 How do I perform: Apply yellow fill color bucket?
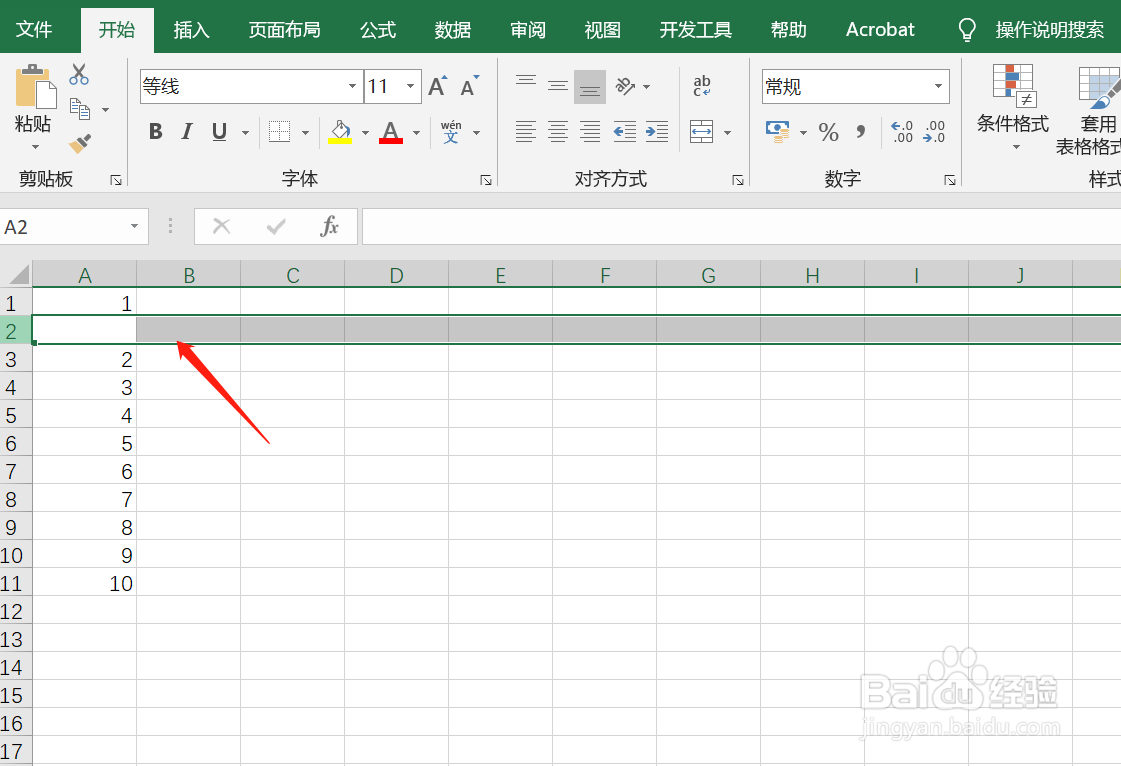click(340, 132)
